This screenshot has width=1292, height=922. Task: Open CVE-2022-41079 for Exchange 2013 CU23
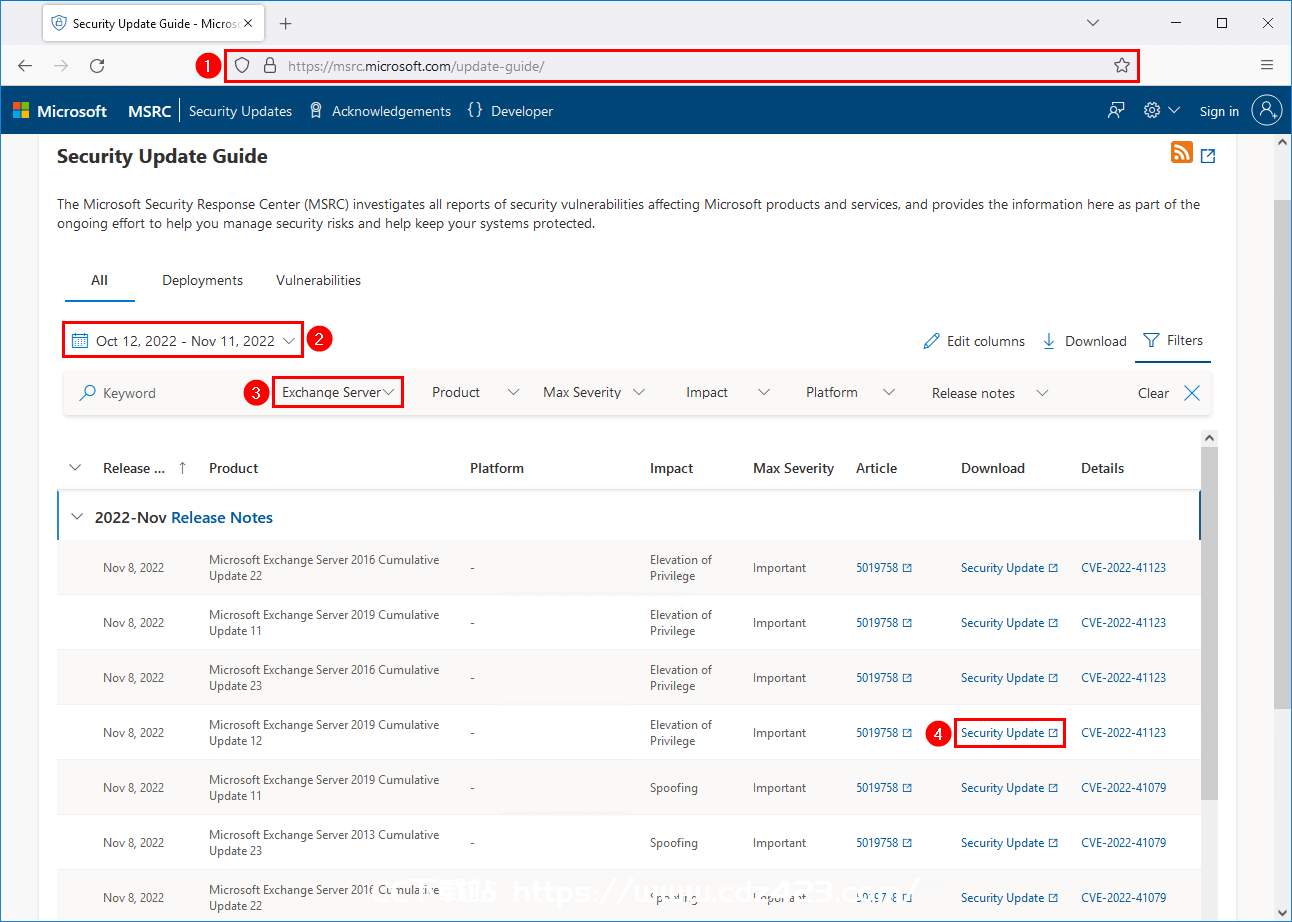tap(1123, 843)
